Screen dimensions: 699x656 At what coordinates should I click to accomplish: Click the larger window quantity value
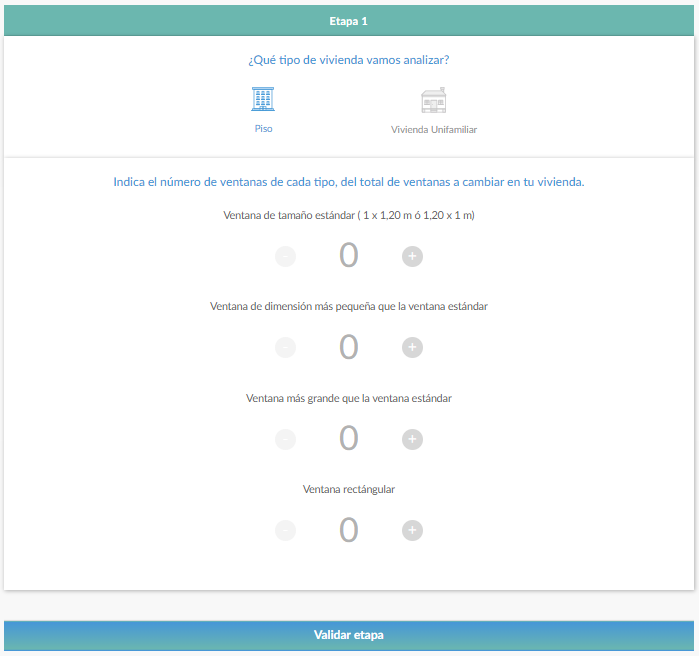pyautogui.click(x=348, y=438)
